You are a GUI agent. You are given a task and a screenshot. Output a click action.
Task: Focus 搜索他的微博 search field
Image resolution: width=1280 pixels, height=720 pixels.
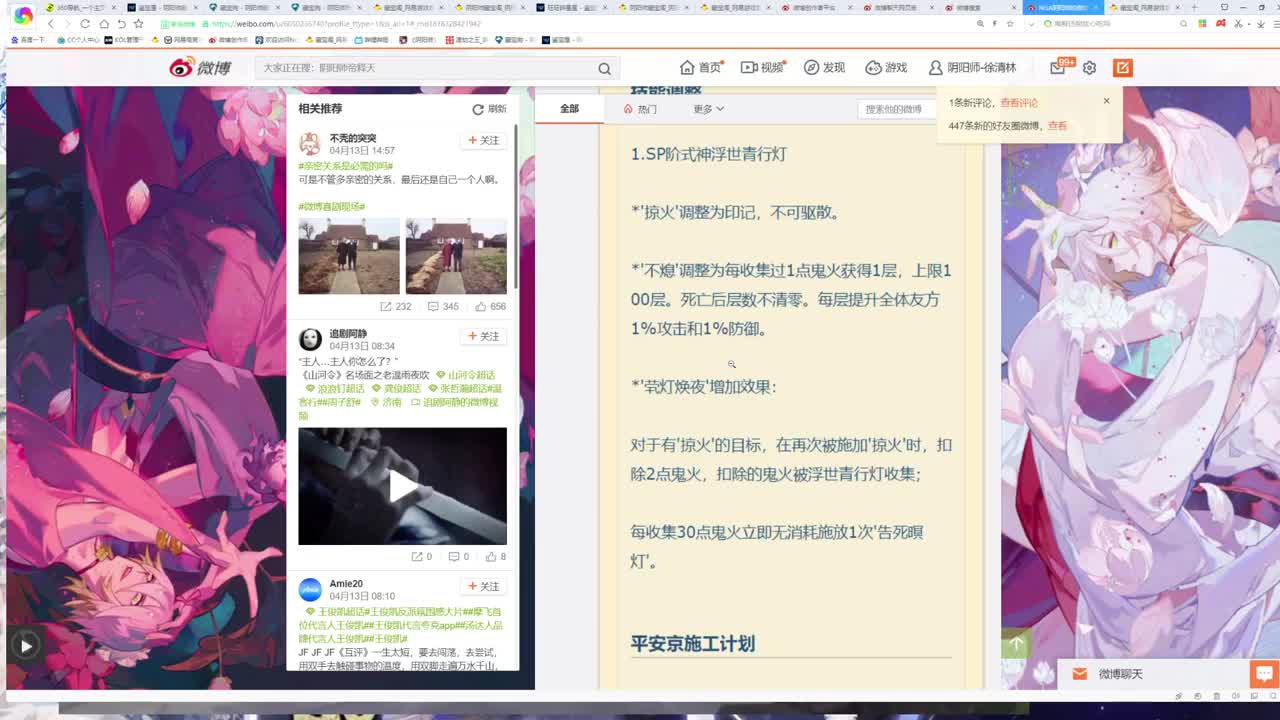(x=897, y=109)
